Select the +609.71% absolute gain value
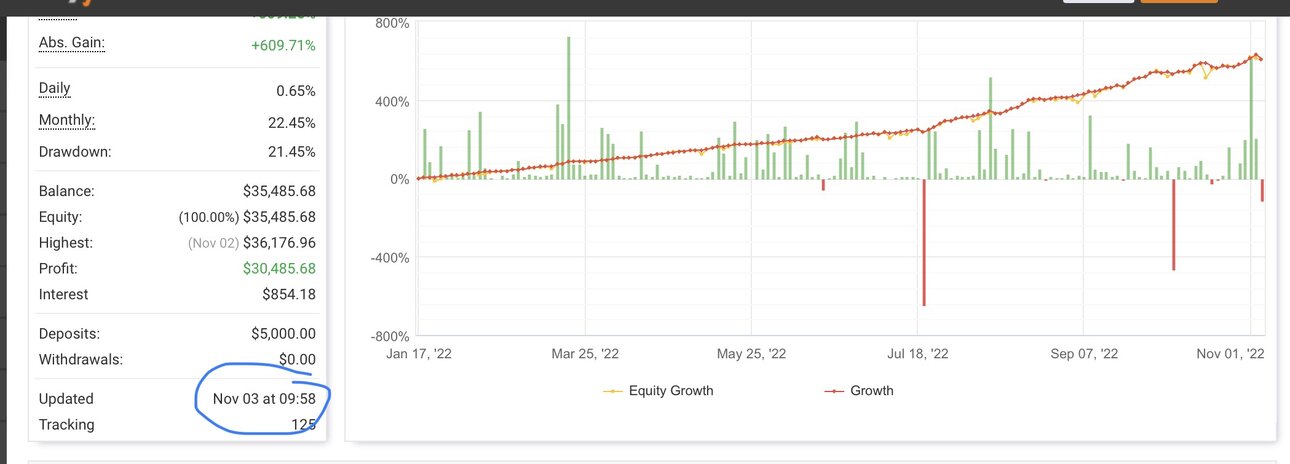 pyautogui.click(x=283, y=45)
